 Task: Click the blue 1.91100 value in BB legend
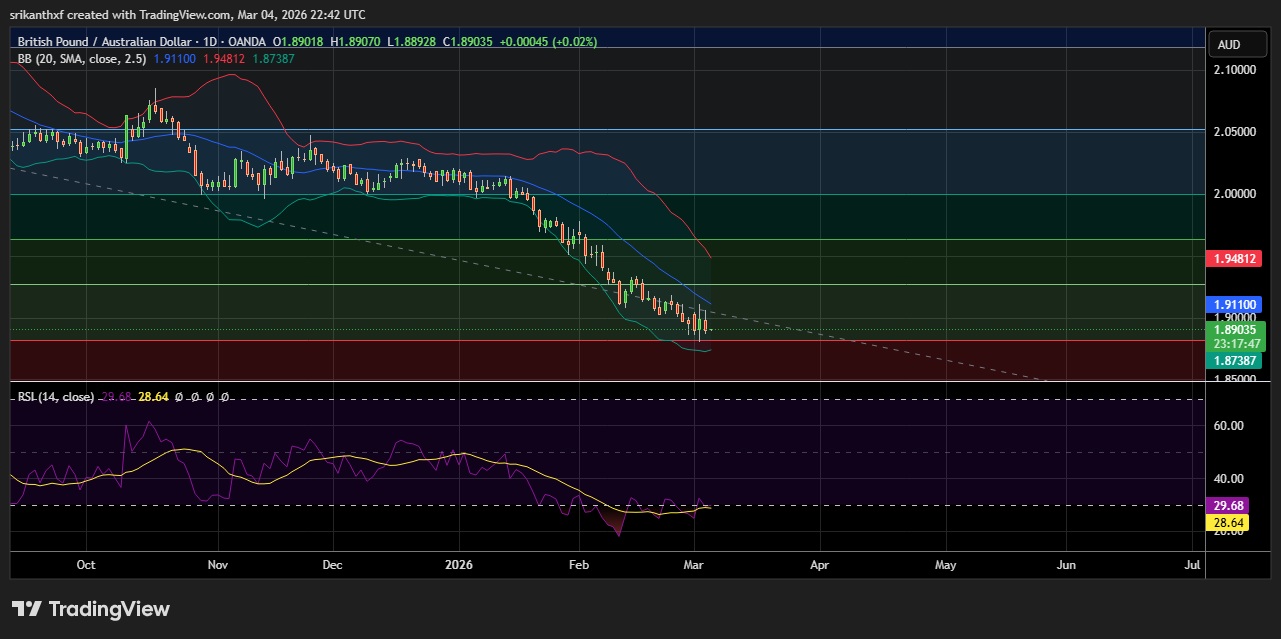175,59
